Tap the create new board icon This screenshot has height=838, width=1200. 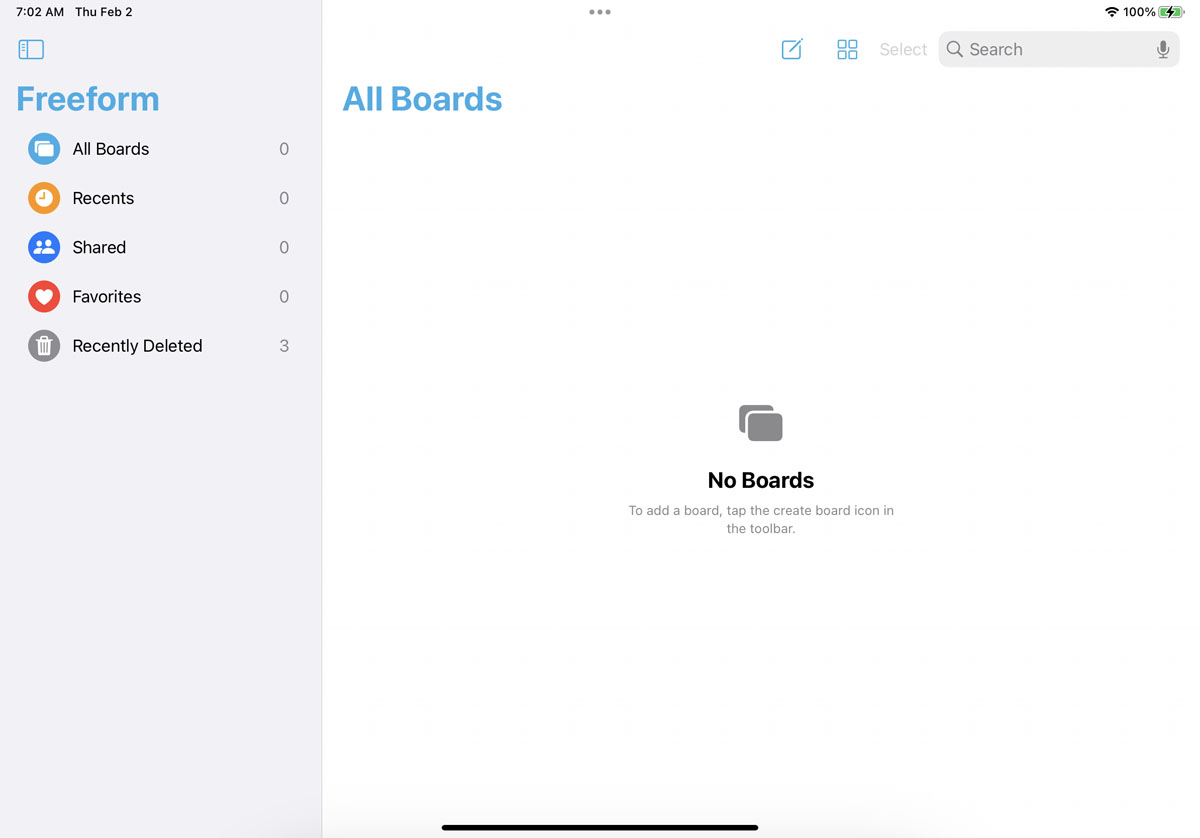click(x=792, y=48)
